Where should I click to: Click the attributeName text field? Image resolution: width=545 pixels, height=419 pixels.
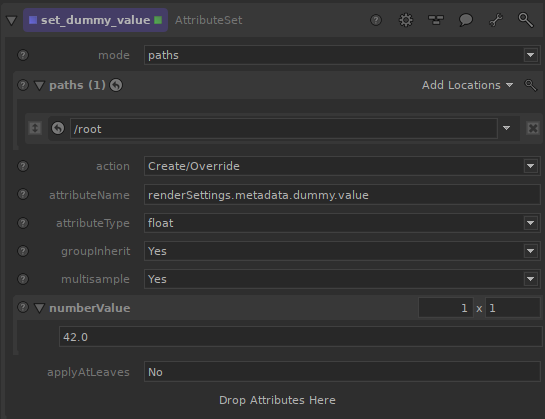[x=342, y=195]
